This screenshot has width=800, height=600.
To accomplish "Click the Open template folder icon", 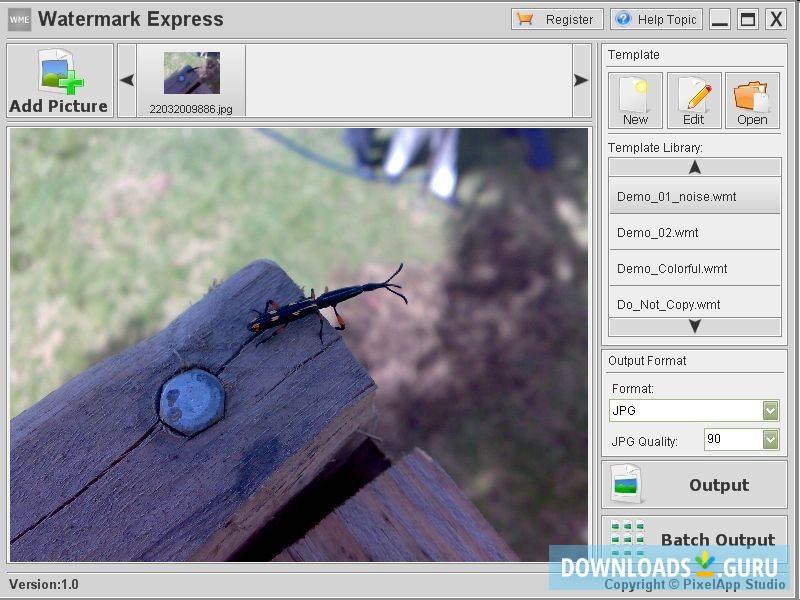I will [752, 93].
